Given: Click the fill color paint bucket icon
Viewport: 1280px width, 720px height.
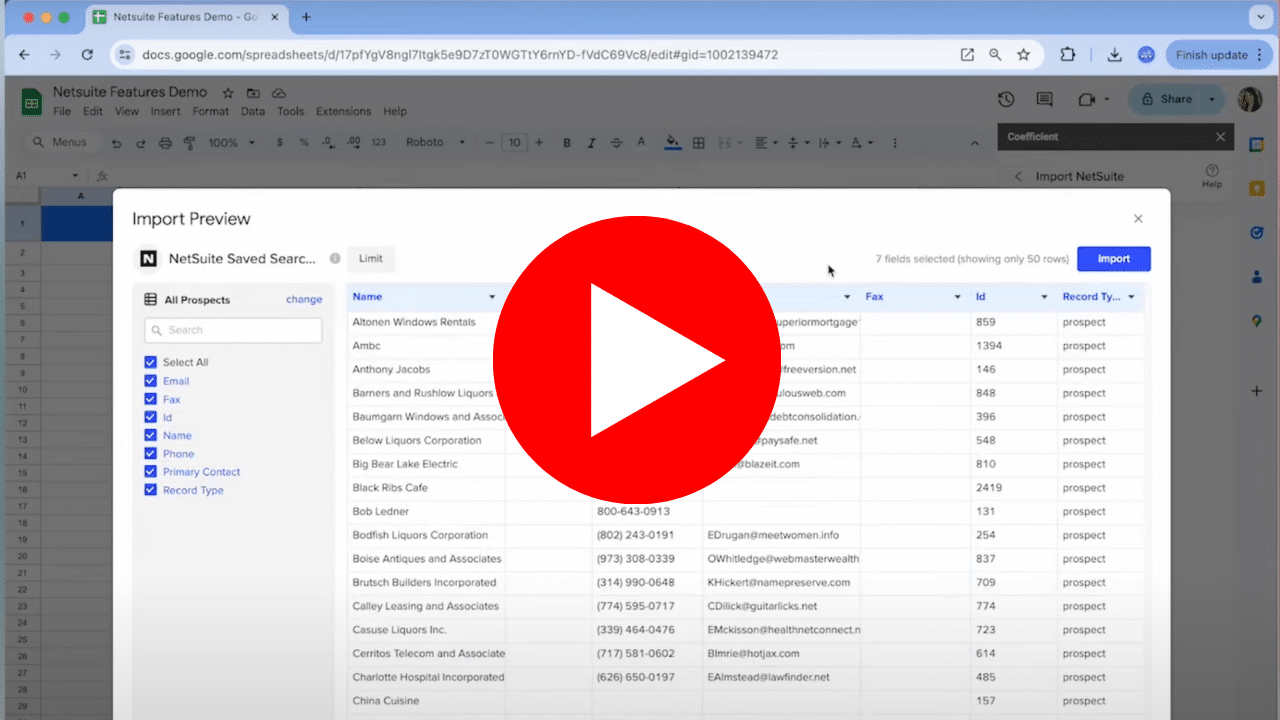Looking at the screenshot, I should coord(672,142).
